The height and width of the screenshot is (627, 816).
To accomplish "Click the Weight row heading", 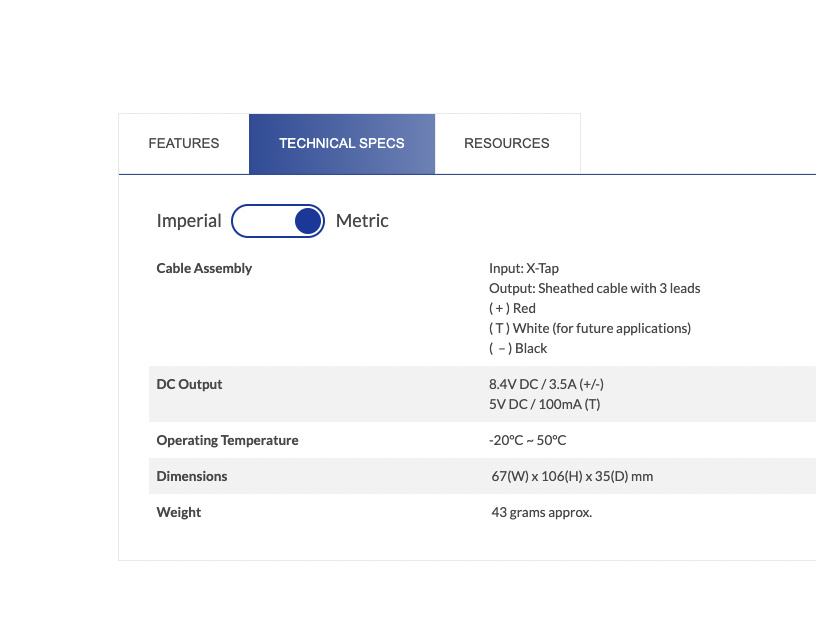I will (179, 512).
